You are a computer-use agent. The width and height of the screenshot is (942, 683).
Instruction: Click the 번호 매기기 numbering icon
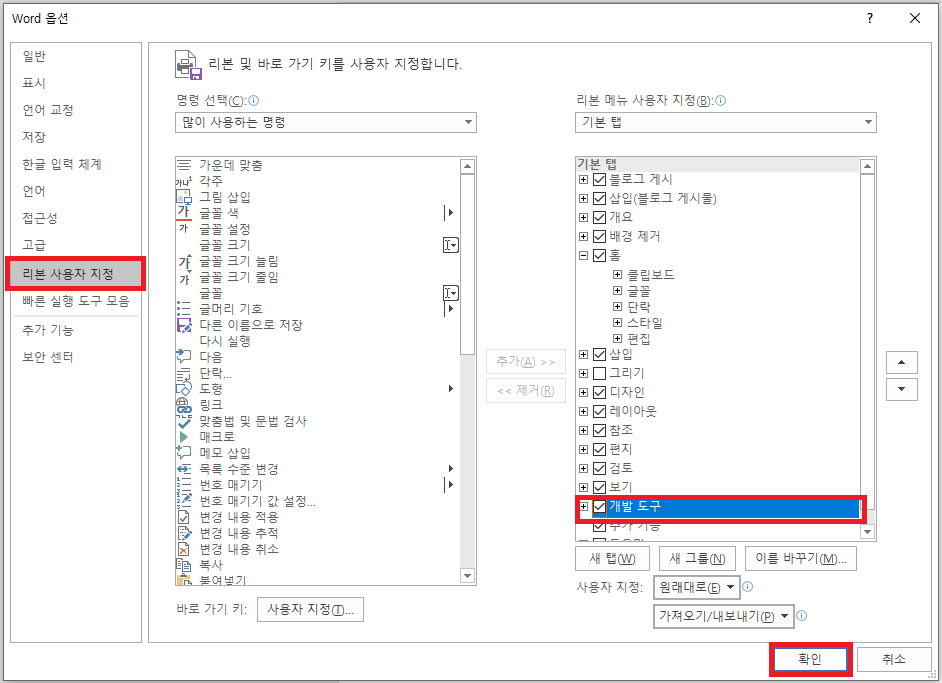[184, 485]
